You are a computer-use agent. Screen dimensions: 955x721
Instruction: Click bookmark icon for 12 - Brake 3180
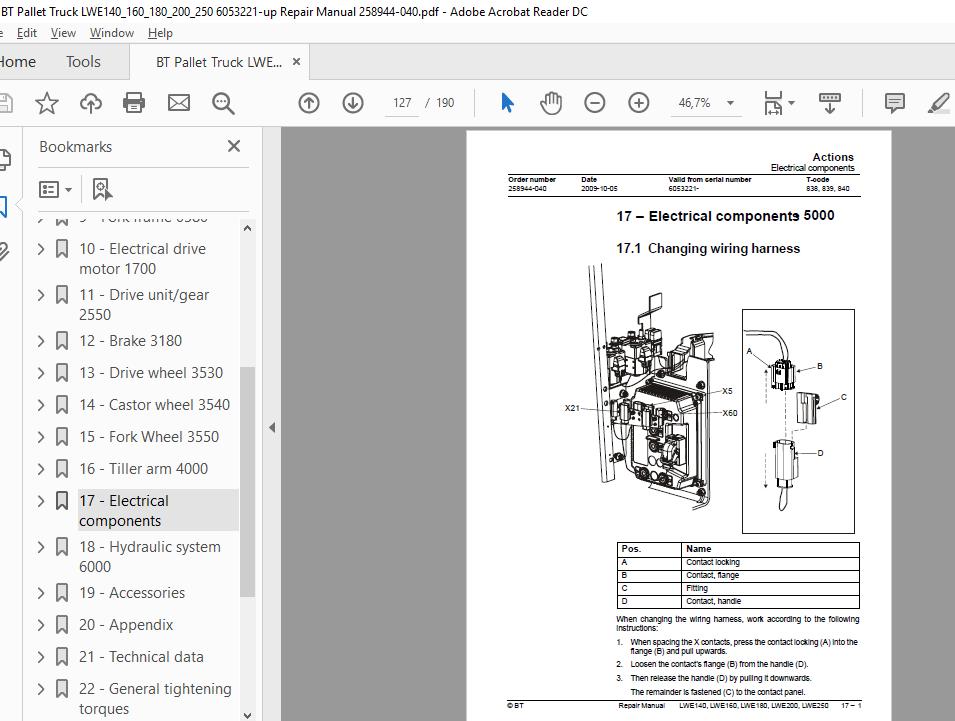coord(62,341)
